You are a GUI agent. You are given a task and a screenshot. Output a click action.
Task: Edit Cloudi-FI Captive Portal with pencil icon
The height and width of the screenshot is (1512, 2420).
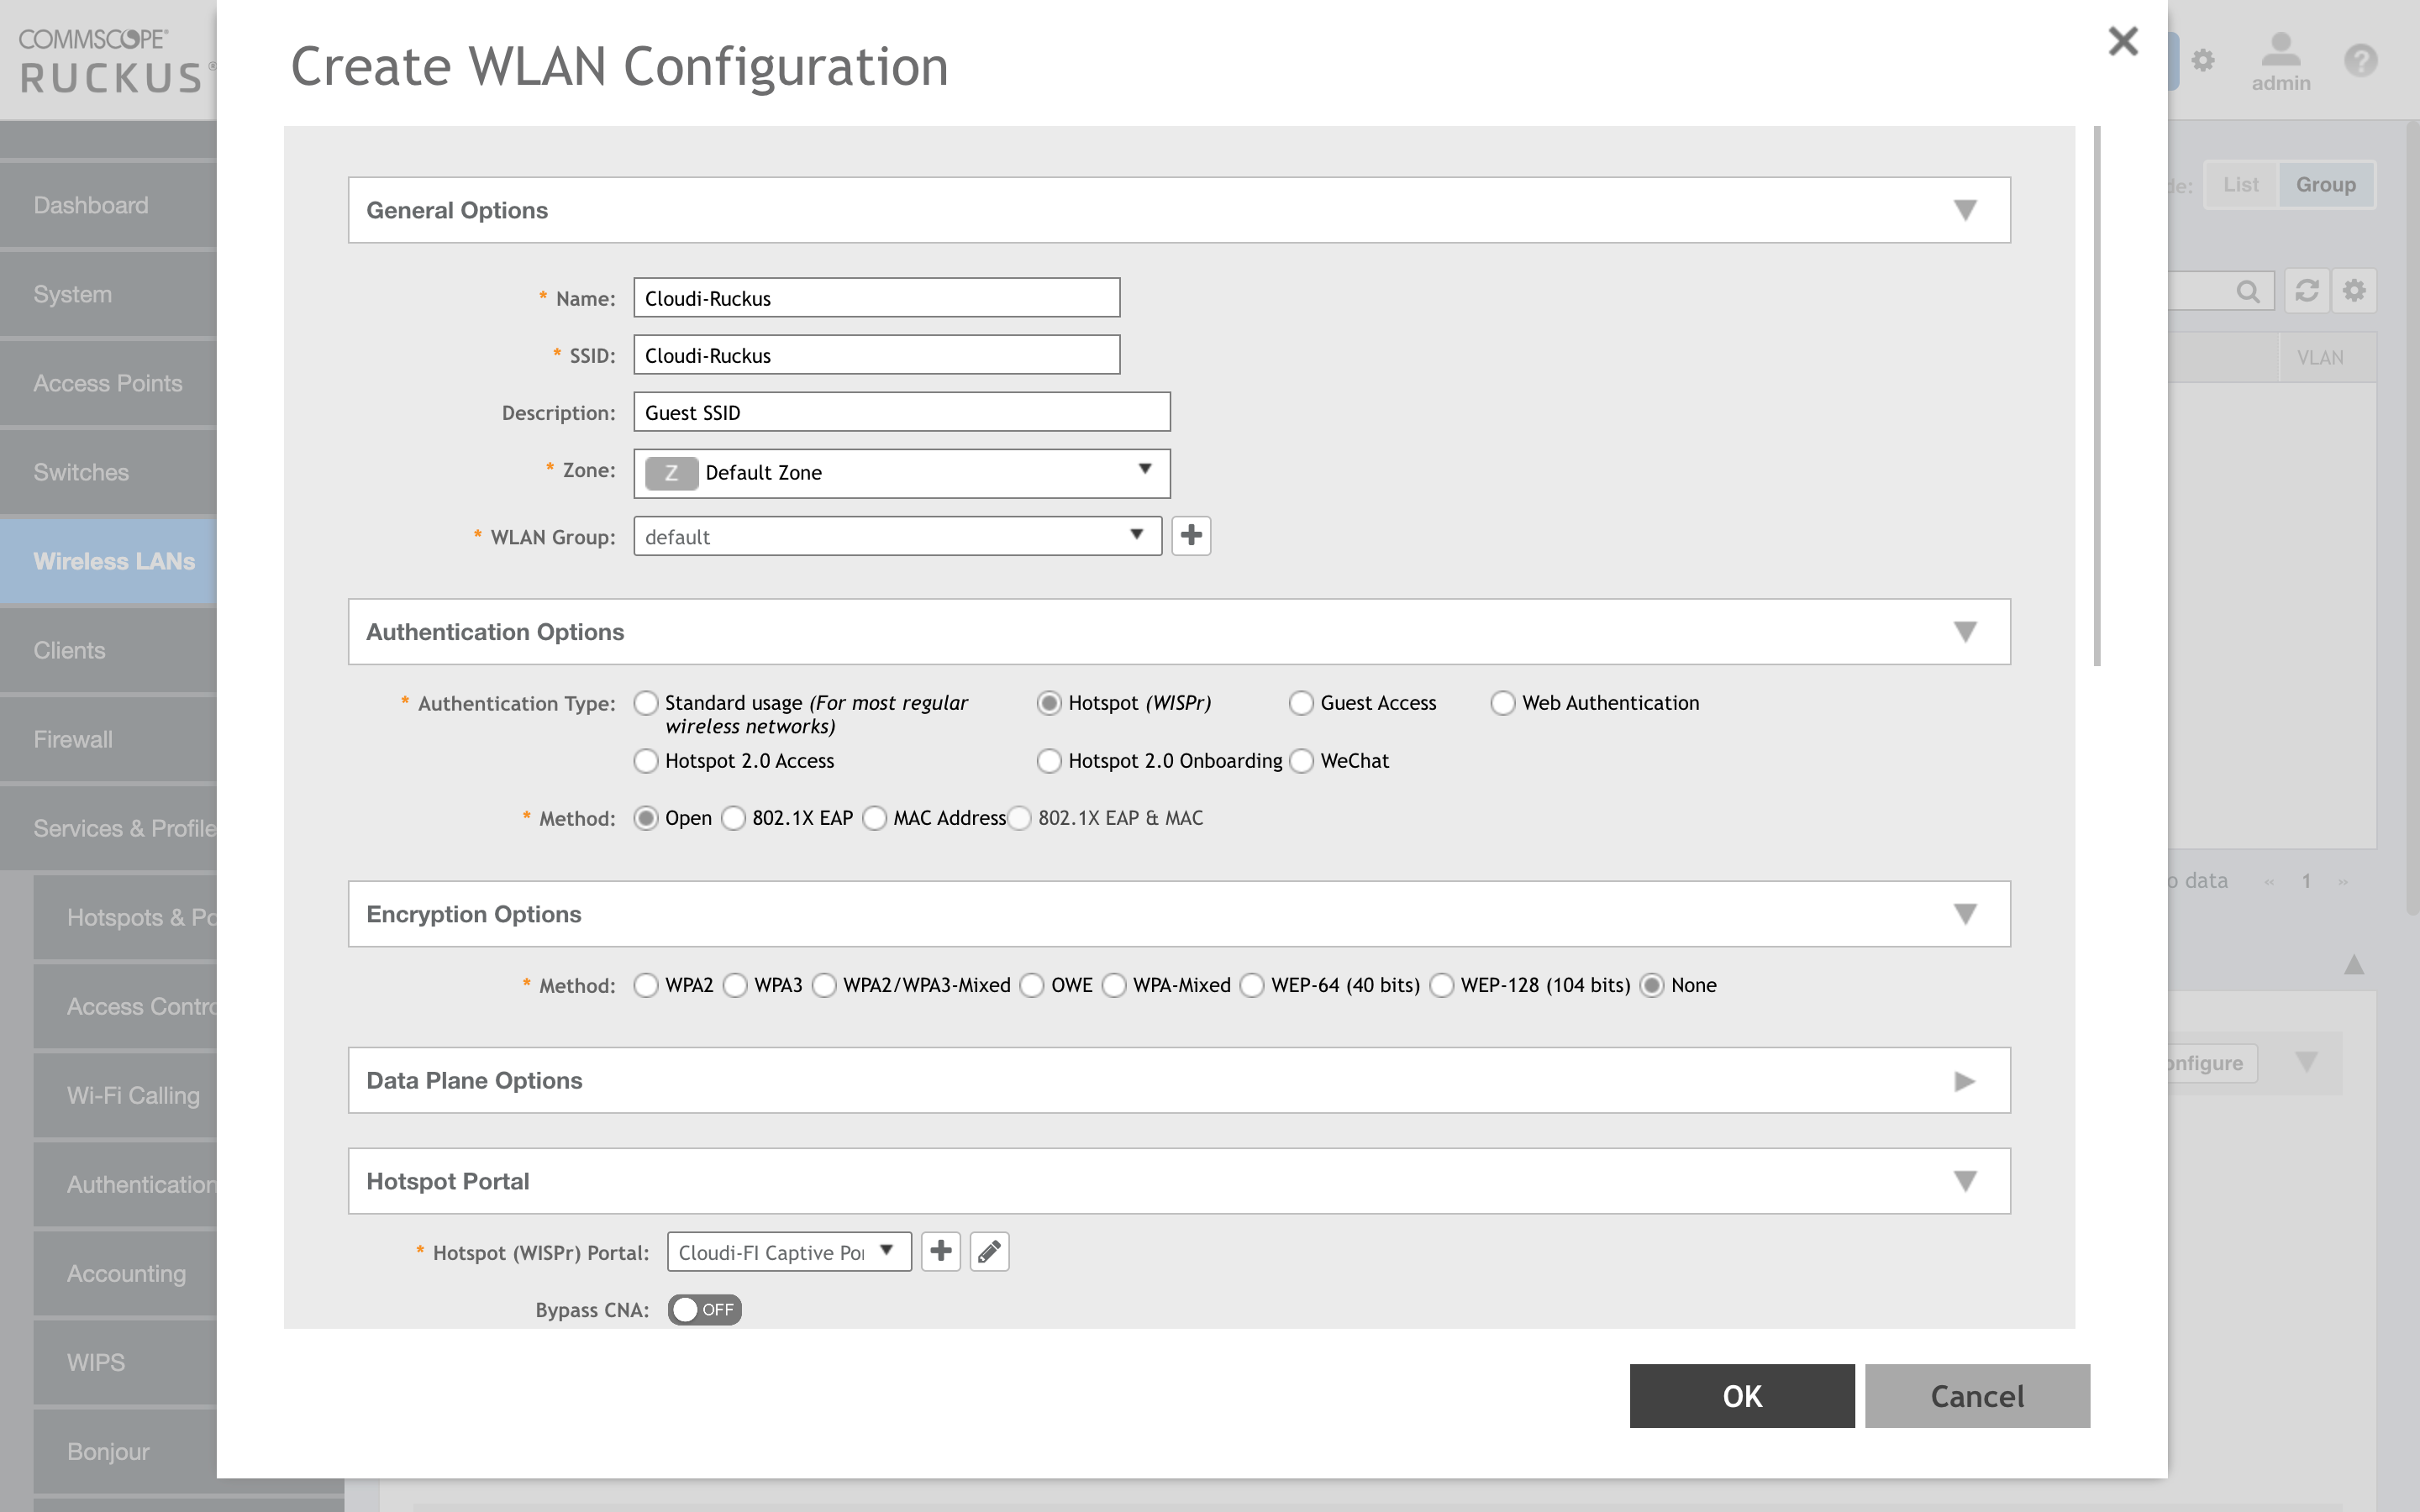coord(988,1251)
